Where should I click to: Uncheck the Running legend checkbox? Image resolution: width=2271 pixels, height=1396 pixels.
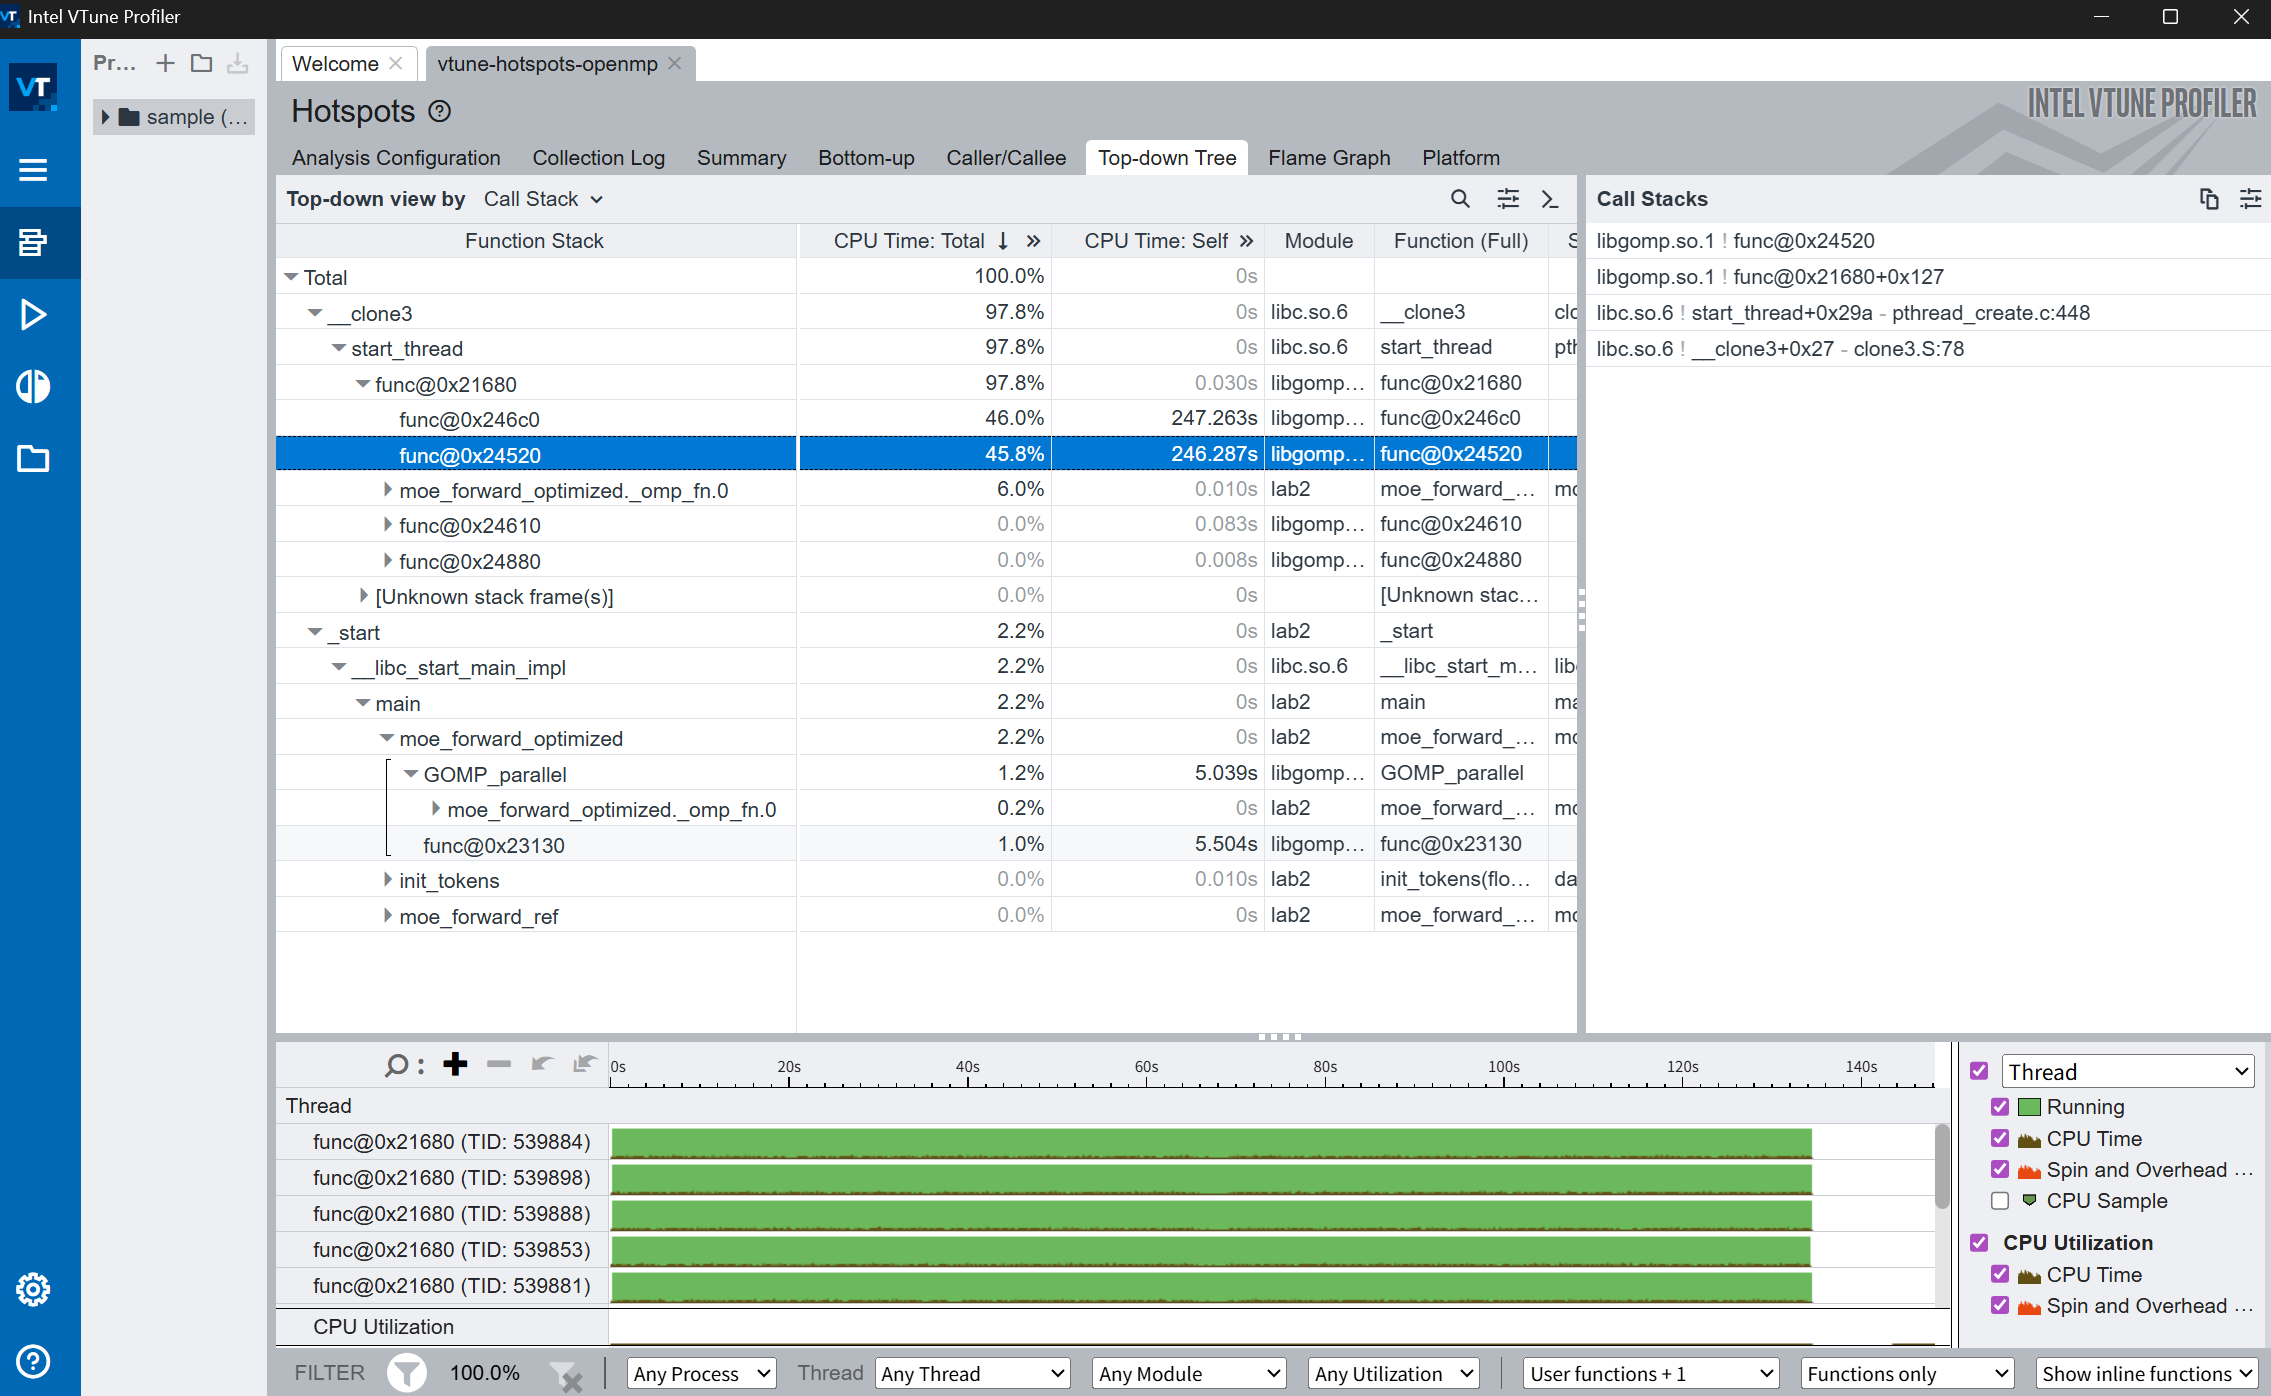click(2000, 1107)
